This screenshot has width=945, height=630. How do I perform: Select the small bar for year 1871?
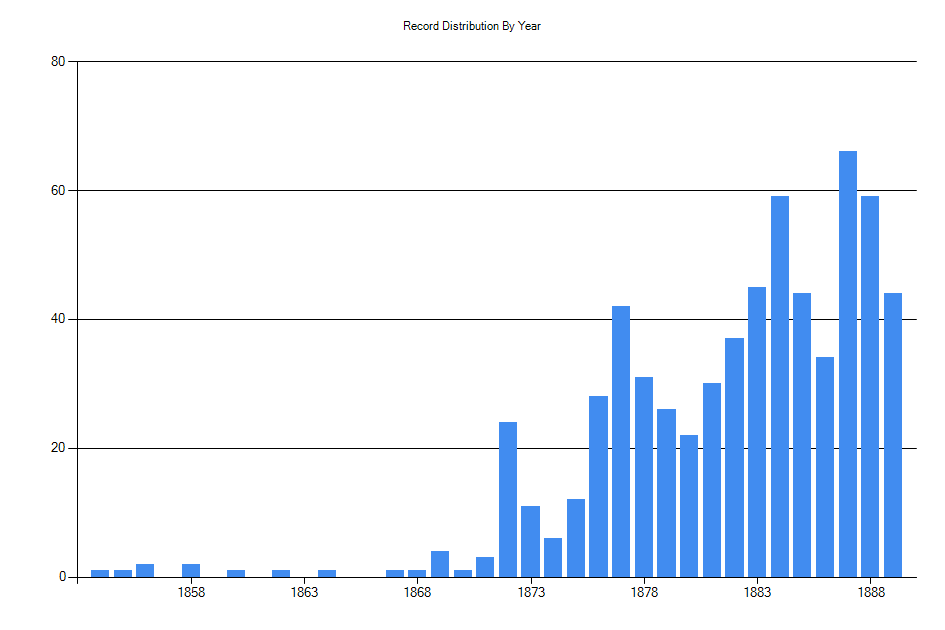[485, 567]
